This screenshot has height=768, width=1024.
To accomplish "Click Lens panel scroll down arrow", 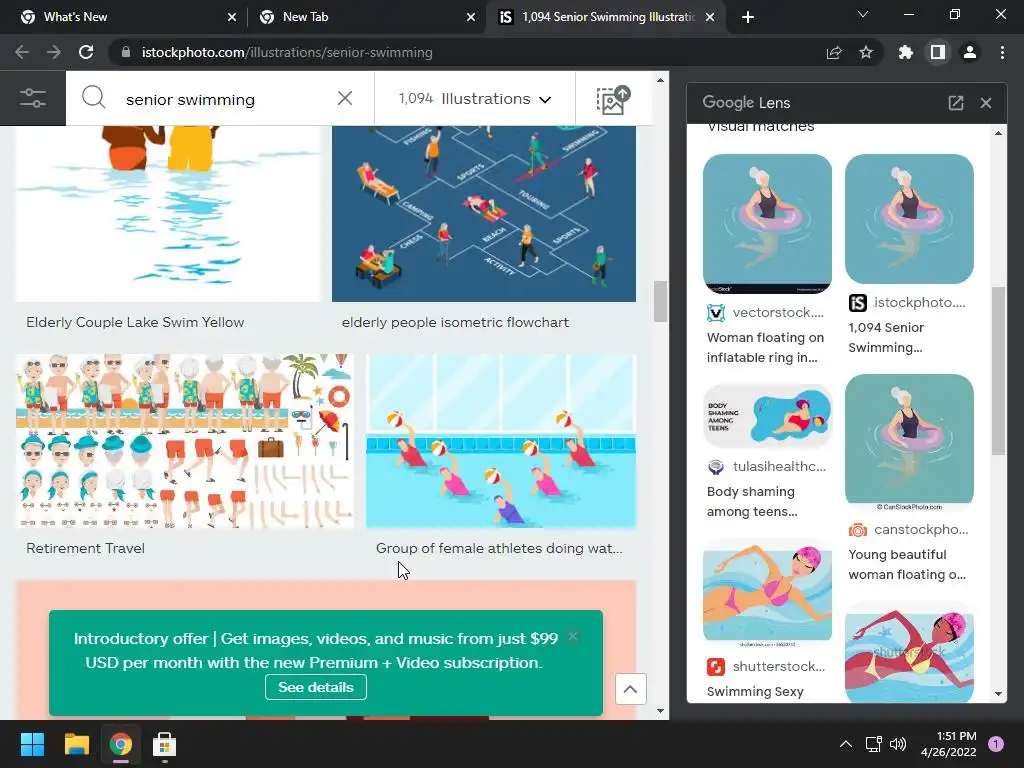I will pyautogui.click(x=998, y=694).
